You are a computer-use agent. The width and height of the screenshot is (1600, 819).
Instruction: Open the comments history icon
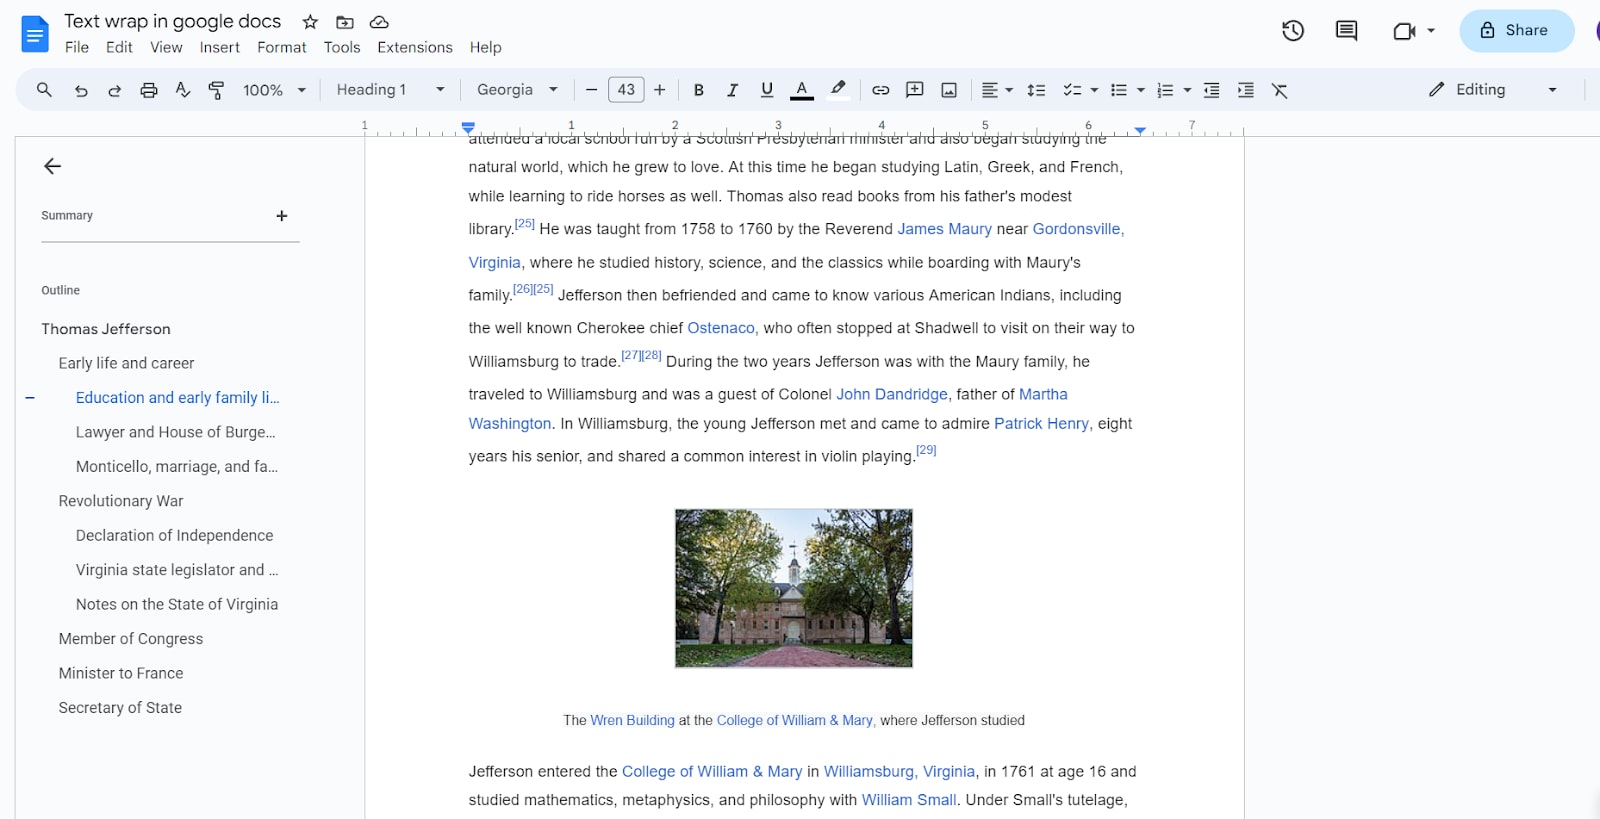(1347, 31)
